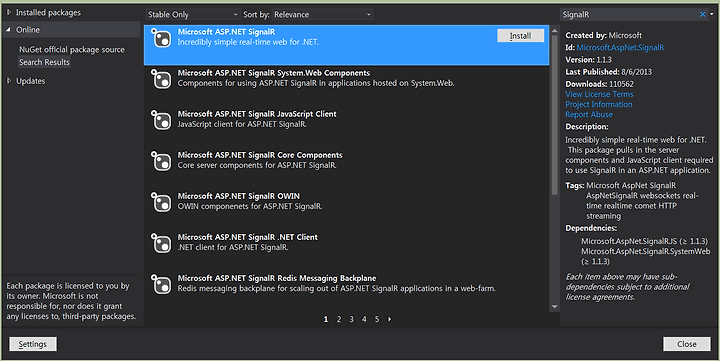Go to results page 2
720x361 pixels.
click(339, 319)
